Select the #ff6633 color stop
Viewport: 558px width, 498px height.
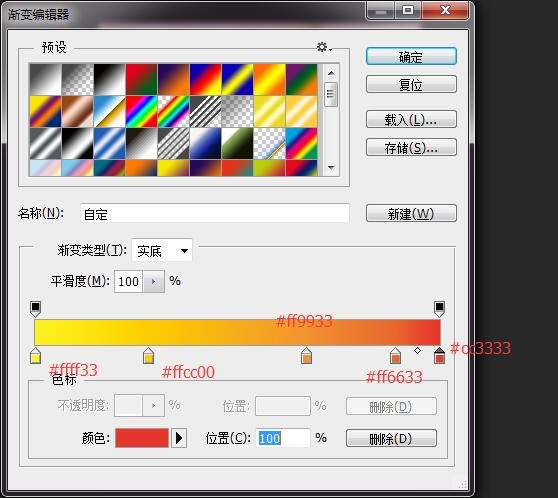pos(395,356)
